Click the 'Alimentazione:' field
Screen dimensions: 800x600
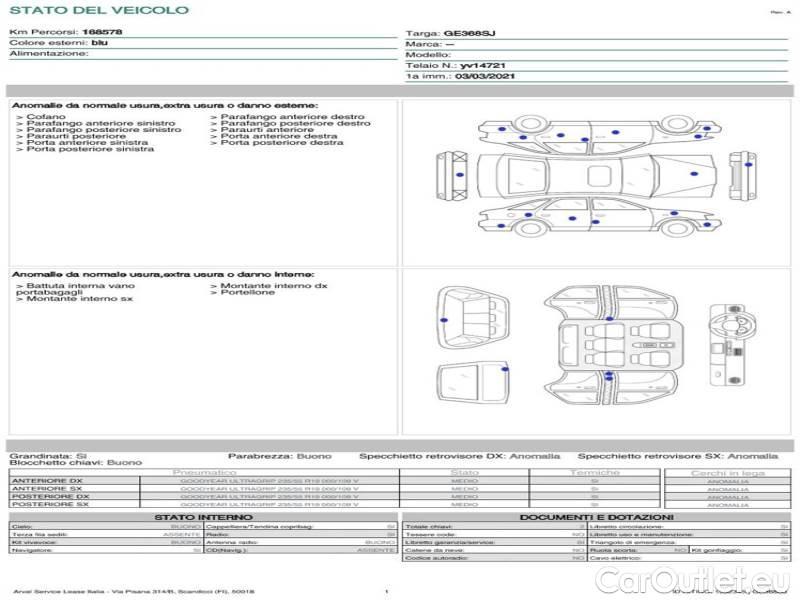[x=49, y=53]
